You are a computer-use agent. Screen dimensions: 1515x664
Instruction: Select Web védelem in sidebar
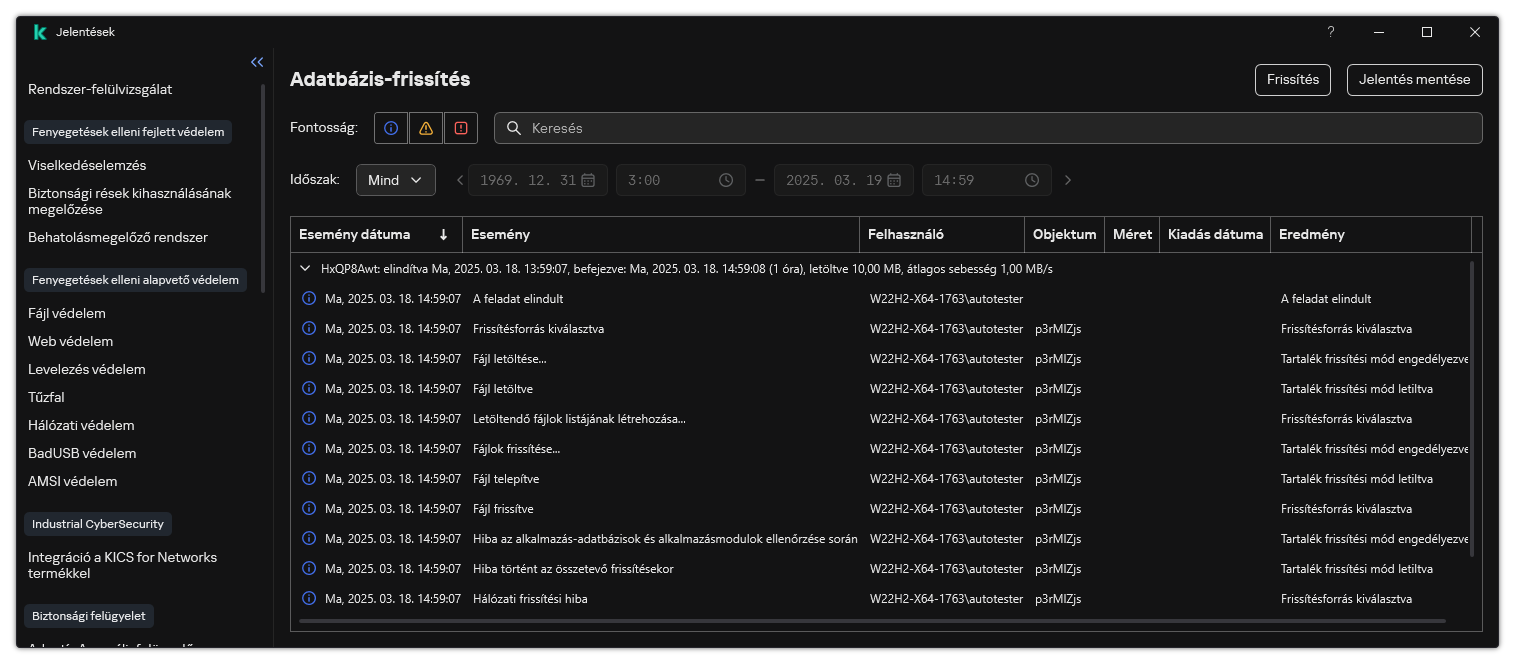70,341
